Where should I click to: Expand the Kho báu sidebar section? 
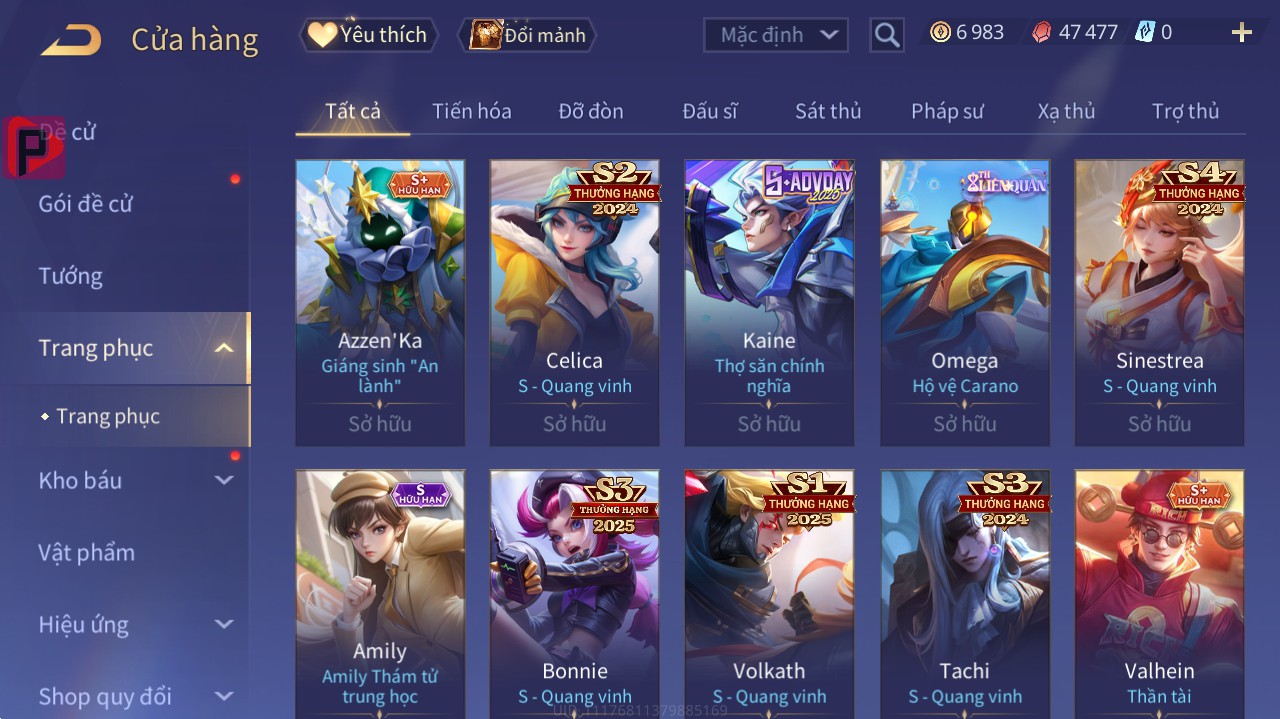point(224,480)
